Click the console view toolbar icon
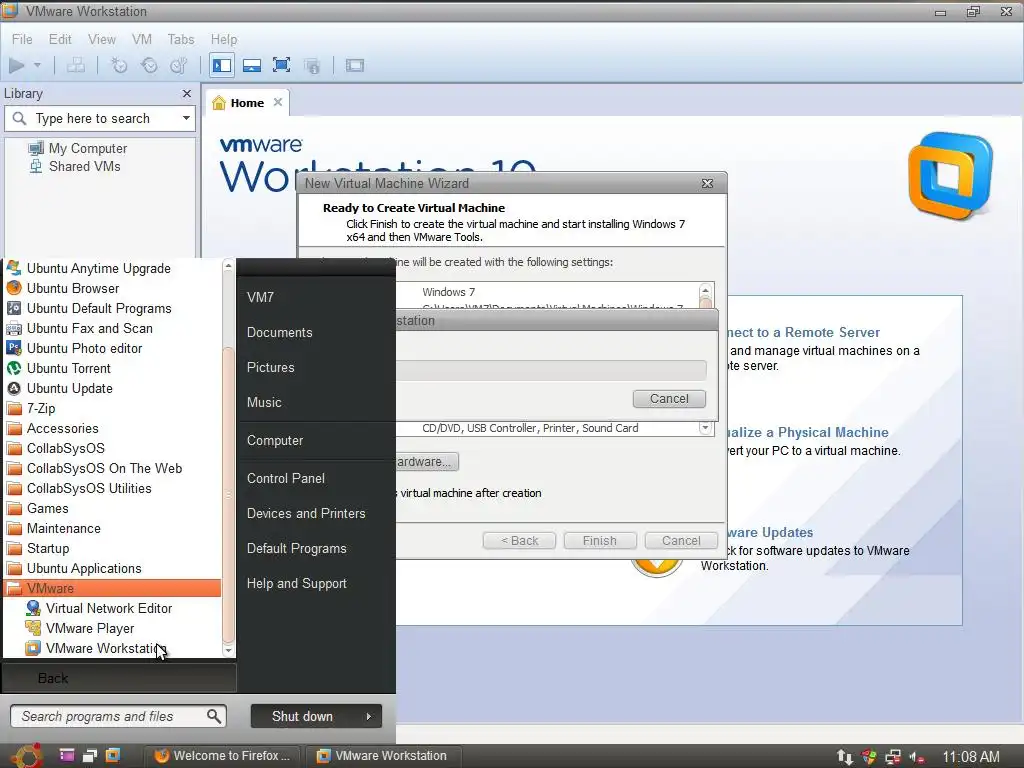 click(x=355, y=65)
